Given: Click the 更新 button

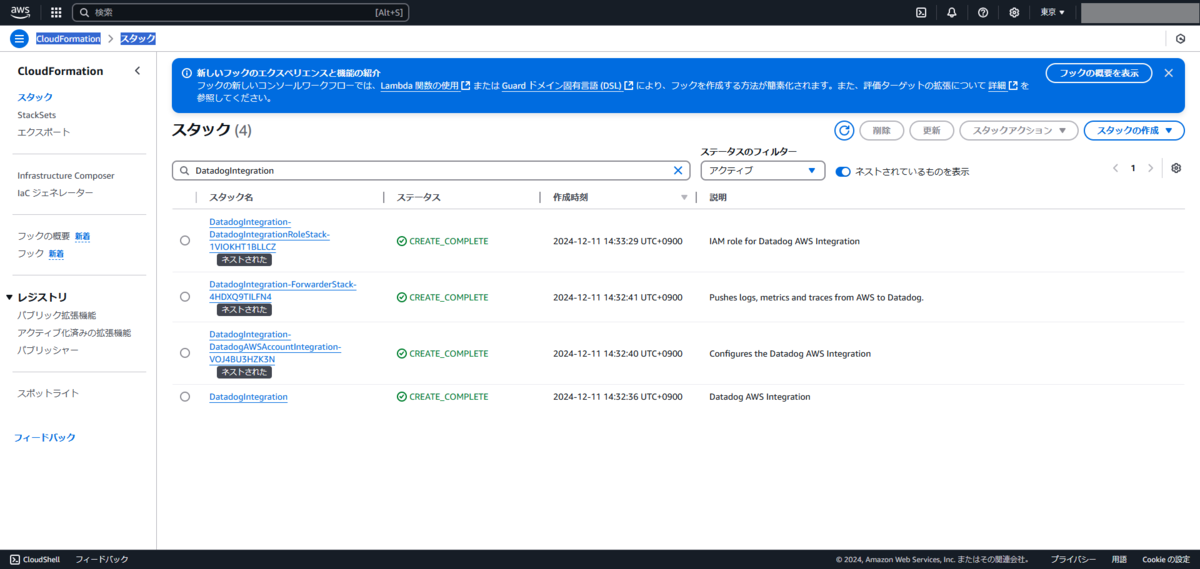Looking at the screenshot, I should click(x=932, y=130).
